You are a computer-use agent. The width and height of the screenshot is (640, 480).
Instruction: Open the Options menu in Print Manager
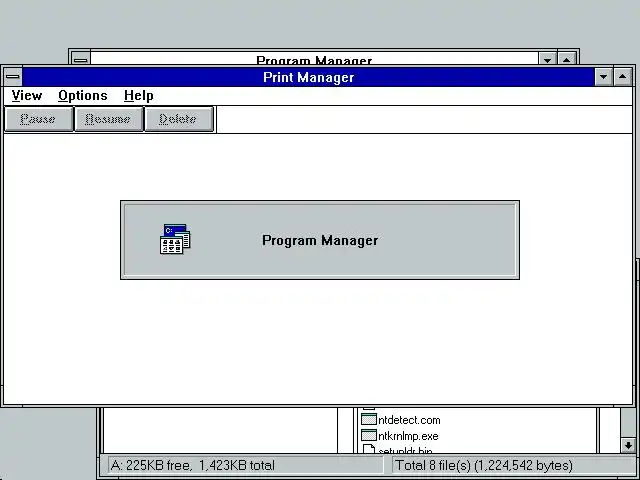tap(83, 96)
